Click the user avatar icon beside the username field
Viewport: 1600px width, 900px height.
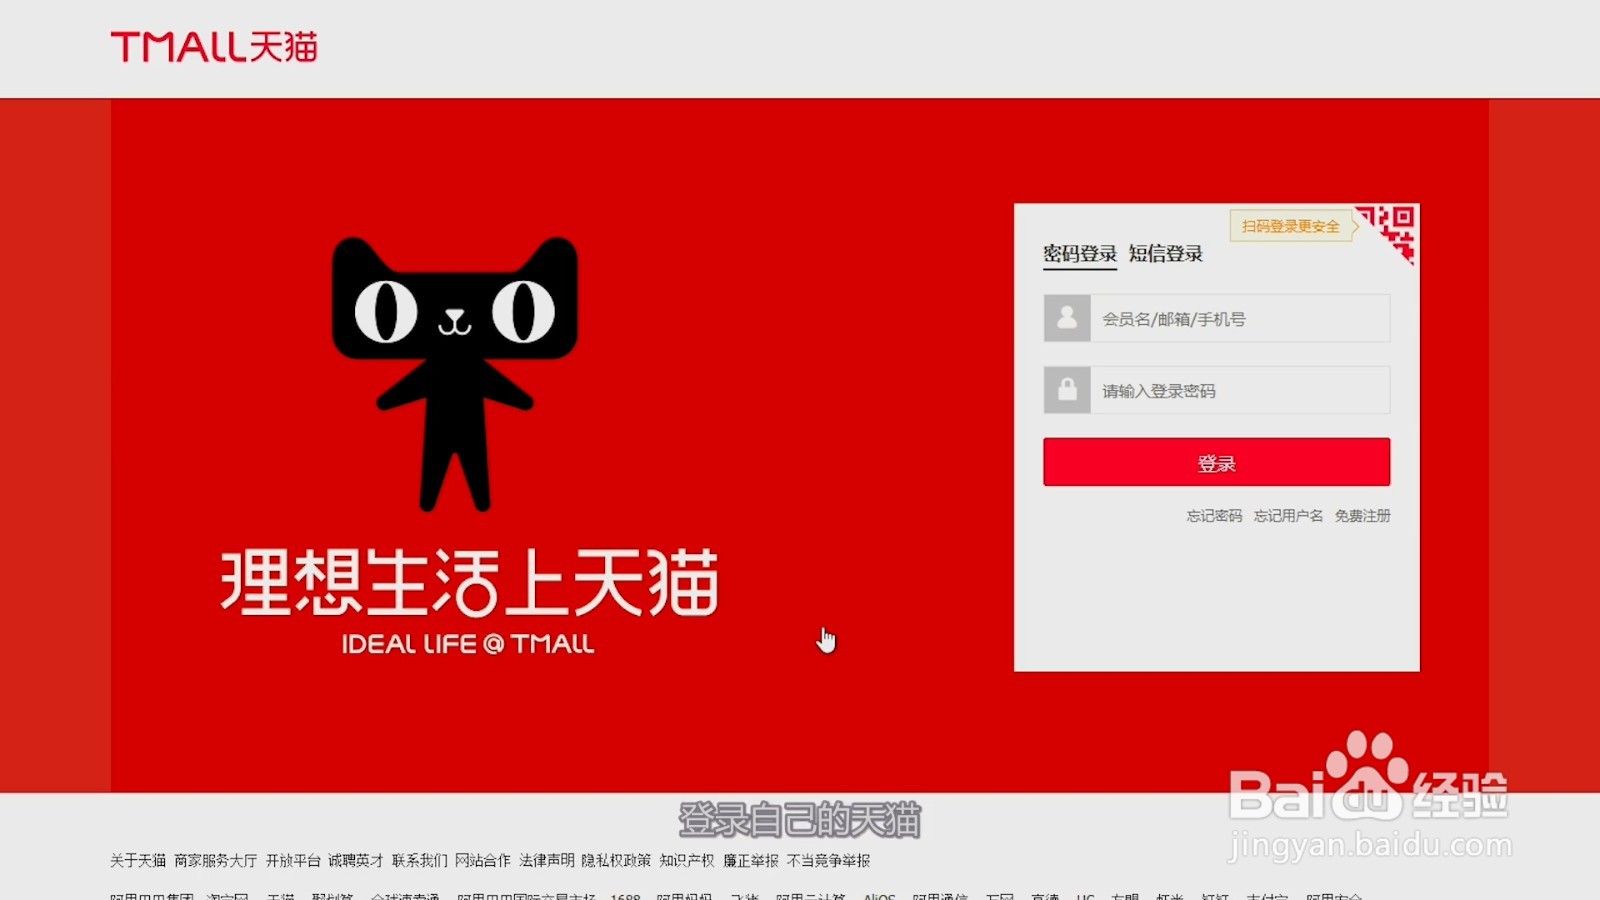(1067, 318)
